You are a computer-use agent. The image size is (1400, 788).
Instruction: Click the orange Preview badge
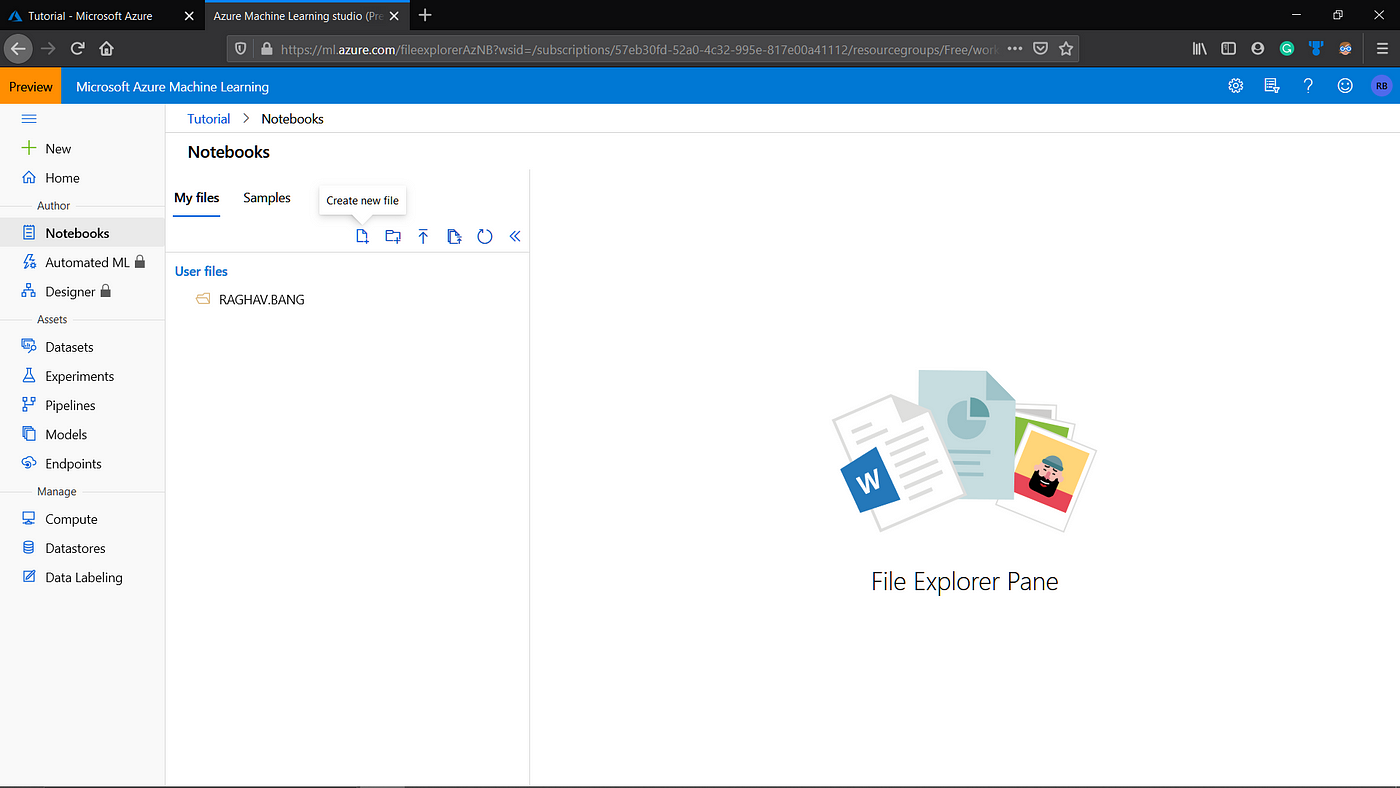[31, 87]
